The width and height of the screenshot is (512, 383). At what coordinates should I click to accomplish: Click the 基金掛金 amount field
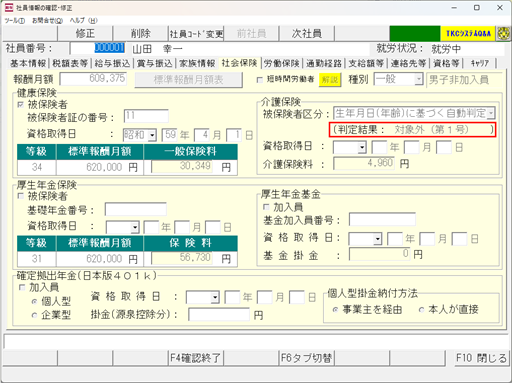tap(380, 254)
